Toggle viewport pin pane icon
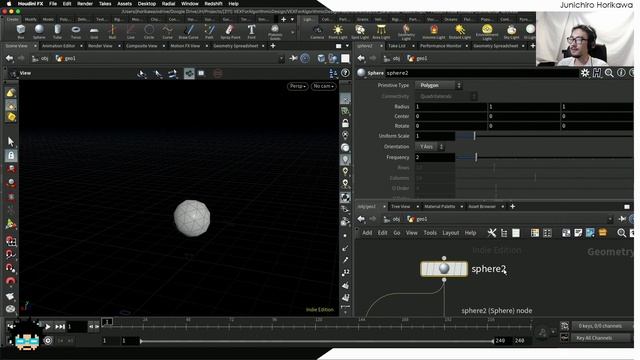640x360 pixels. pyautogui.click(x=293, y=58)
